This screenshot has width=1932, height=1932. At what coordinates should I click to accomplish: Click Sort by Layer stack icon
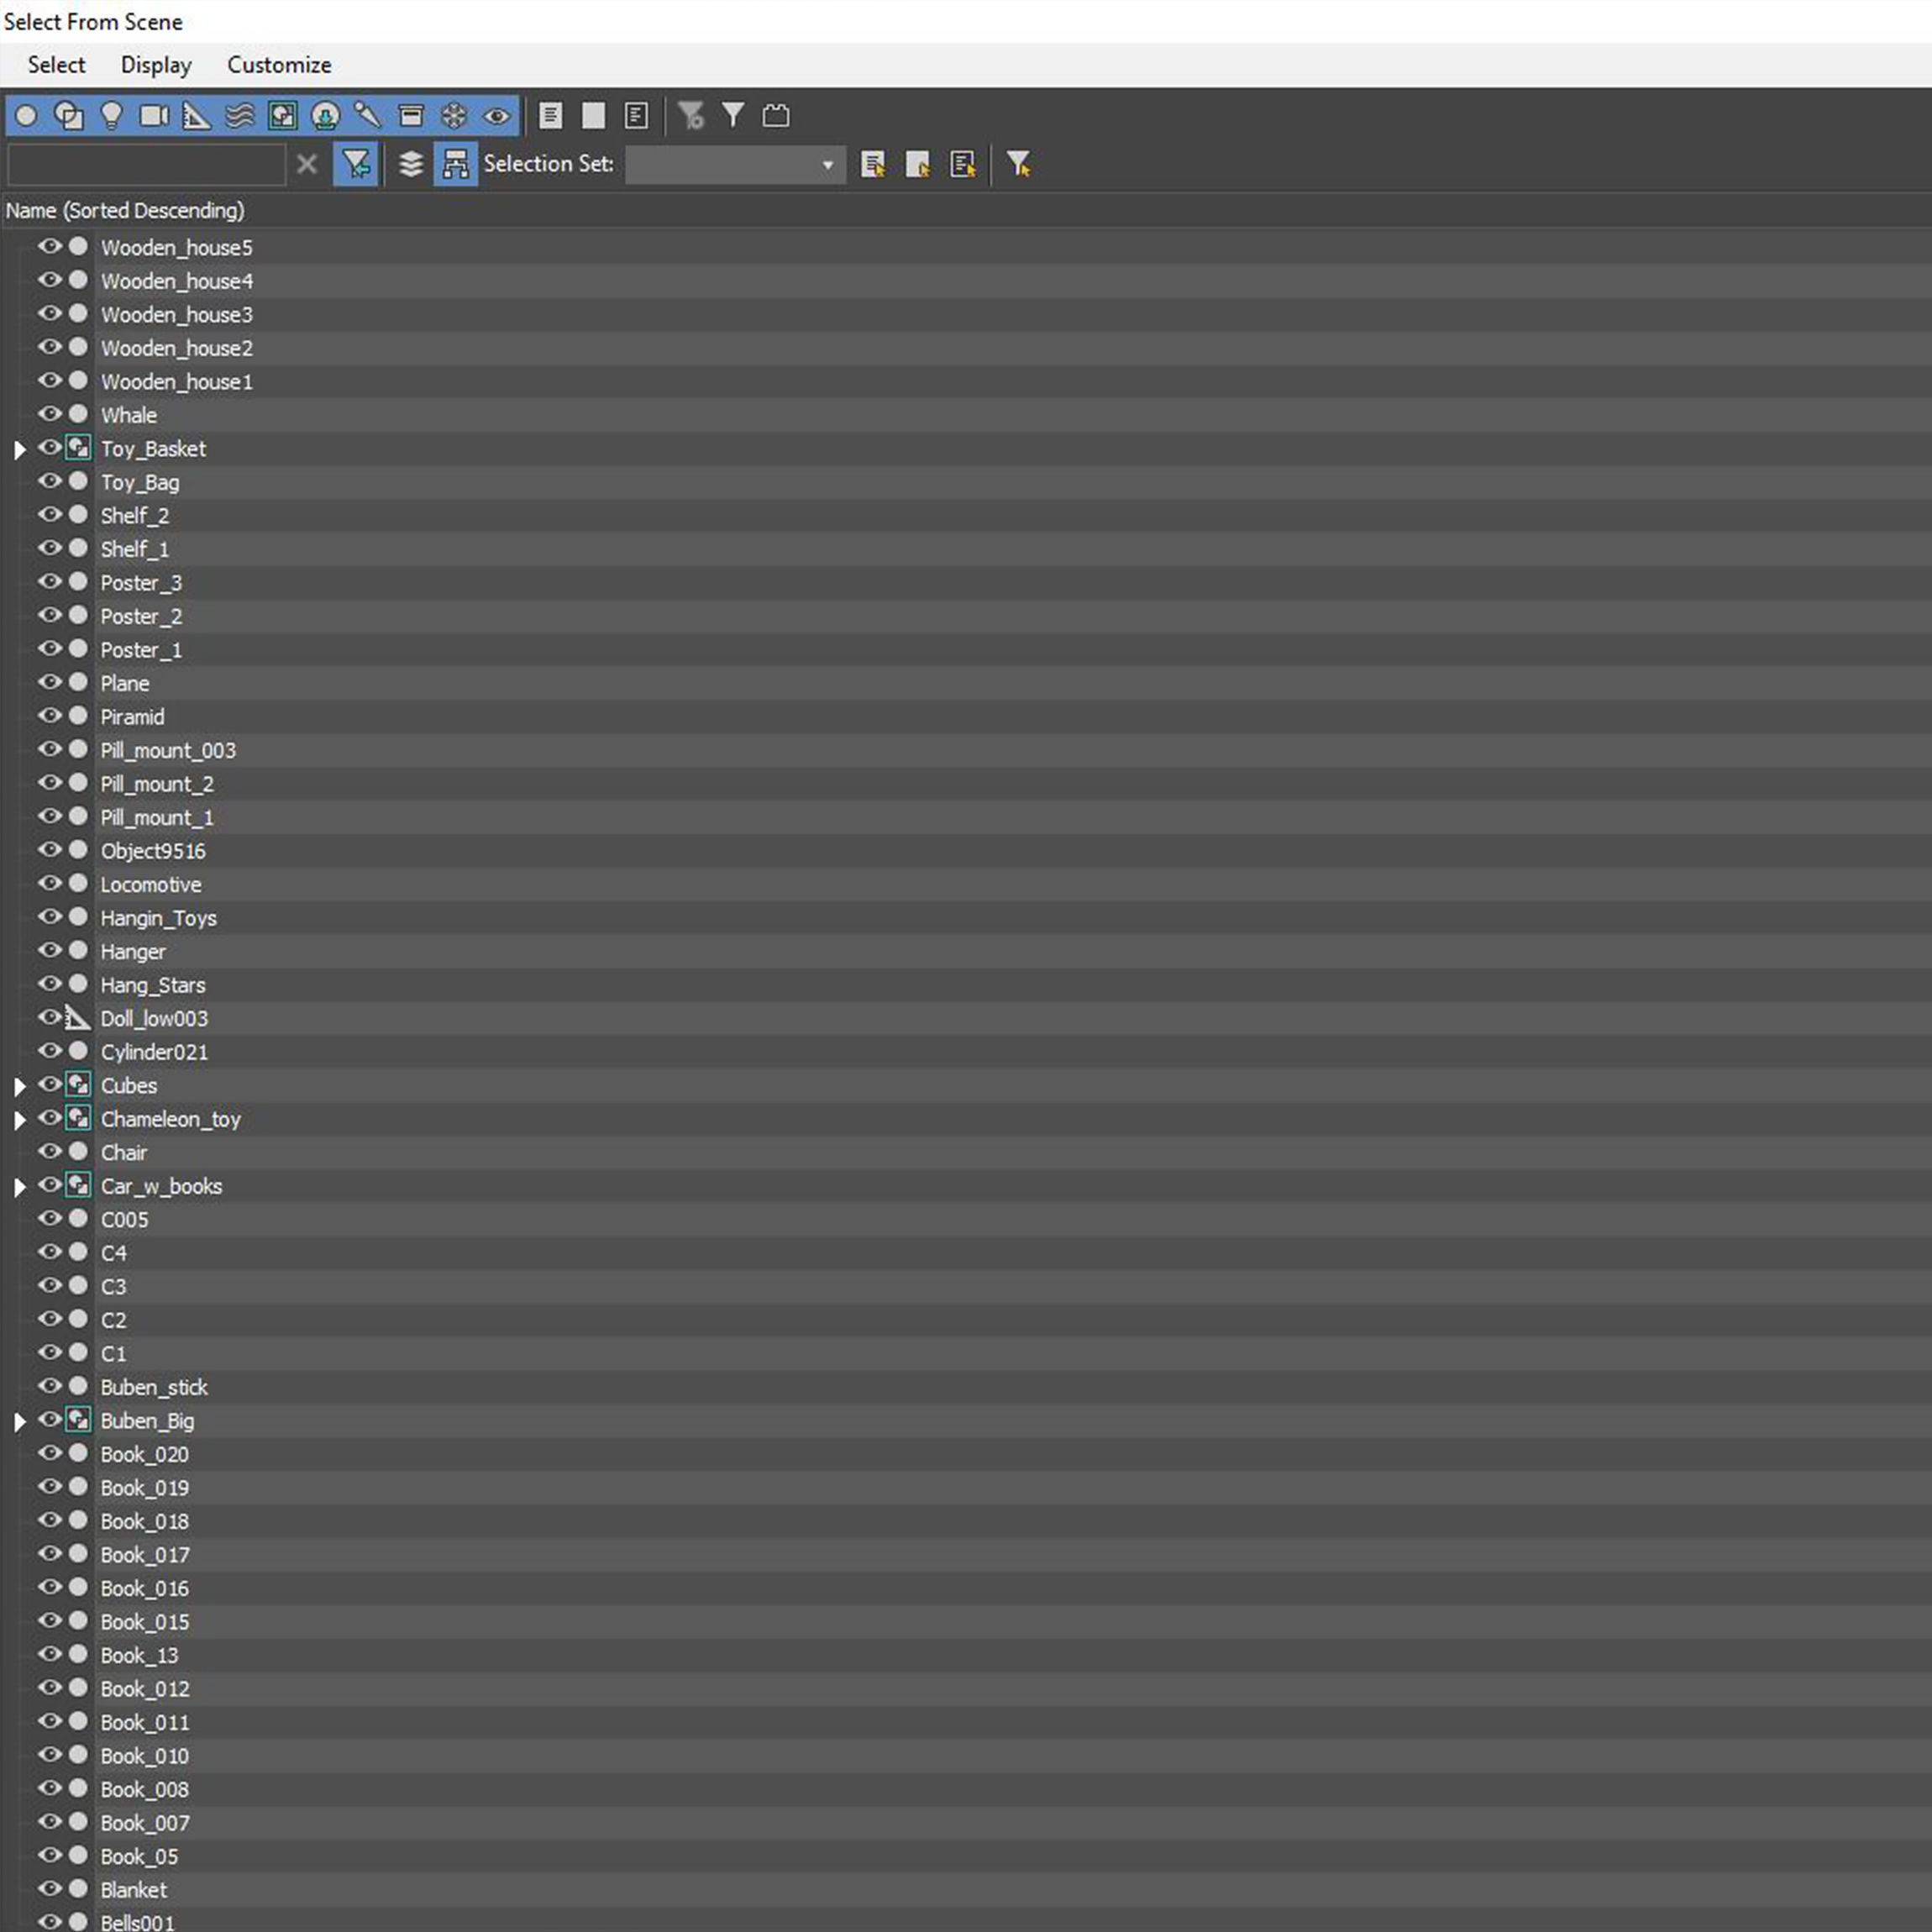(411, 164)
